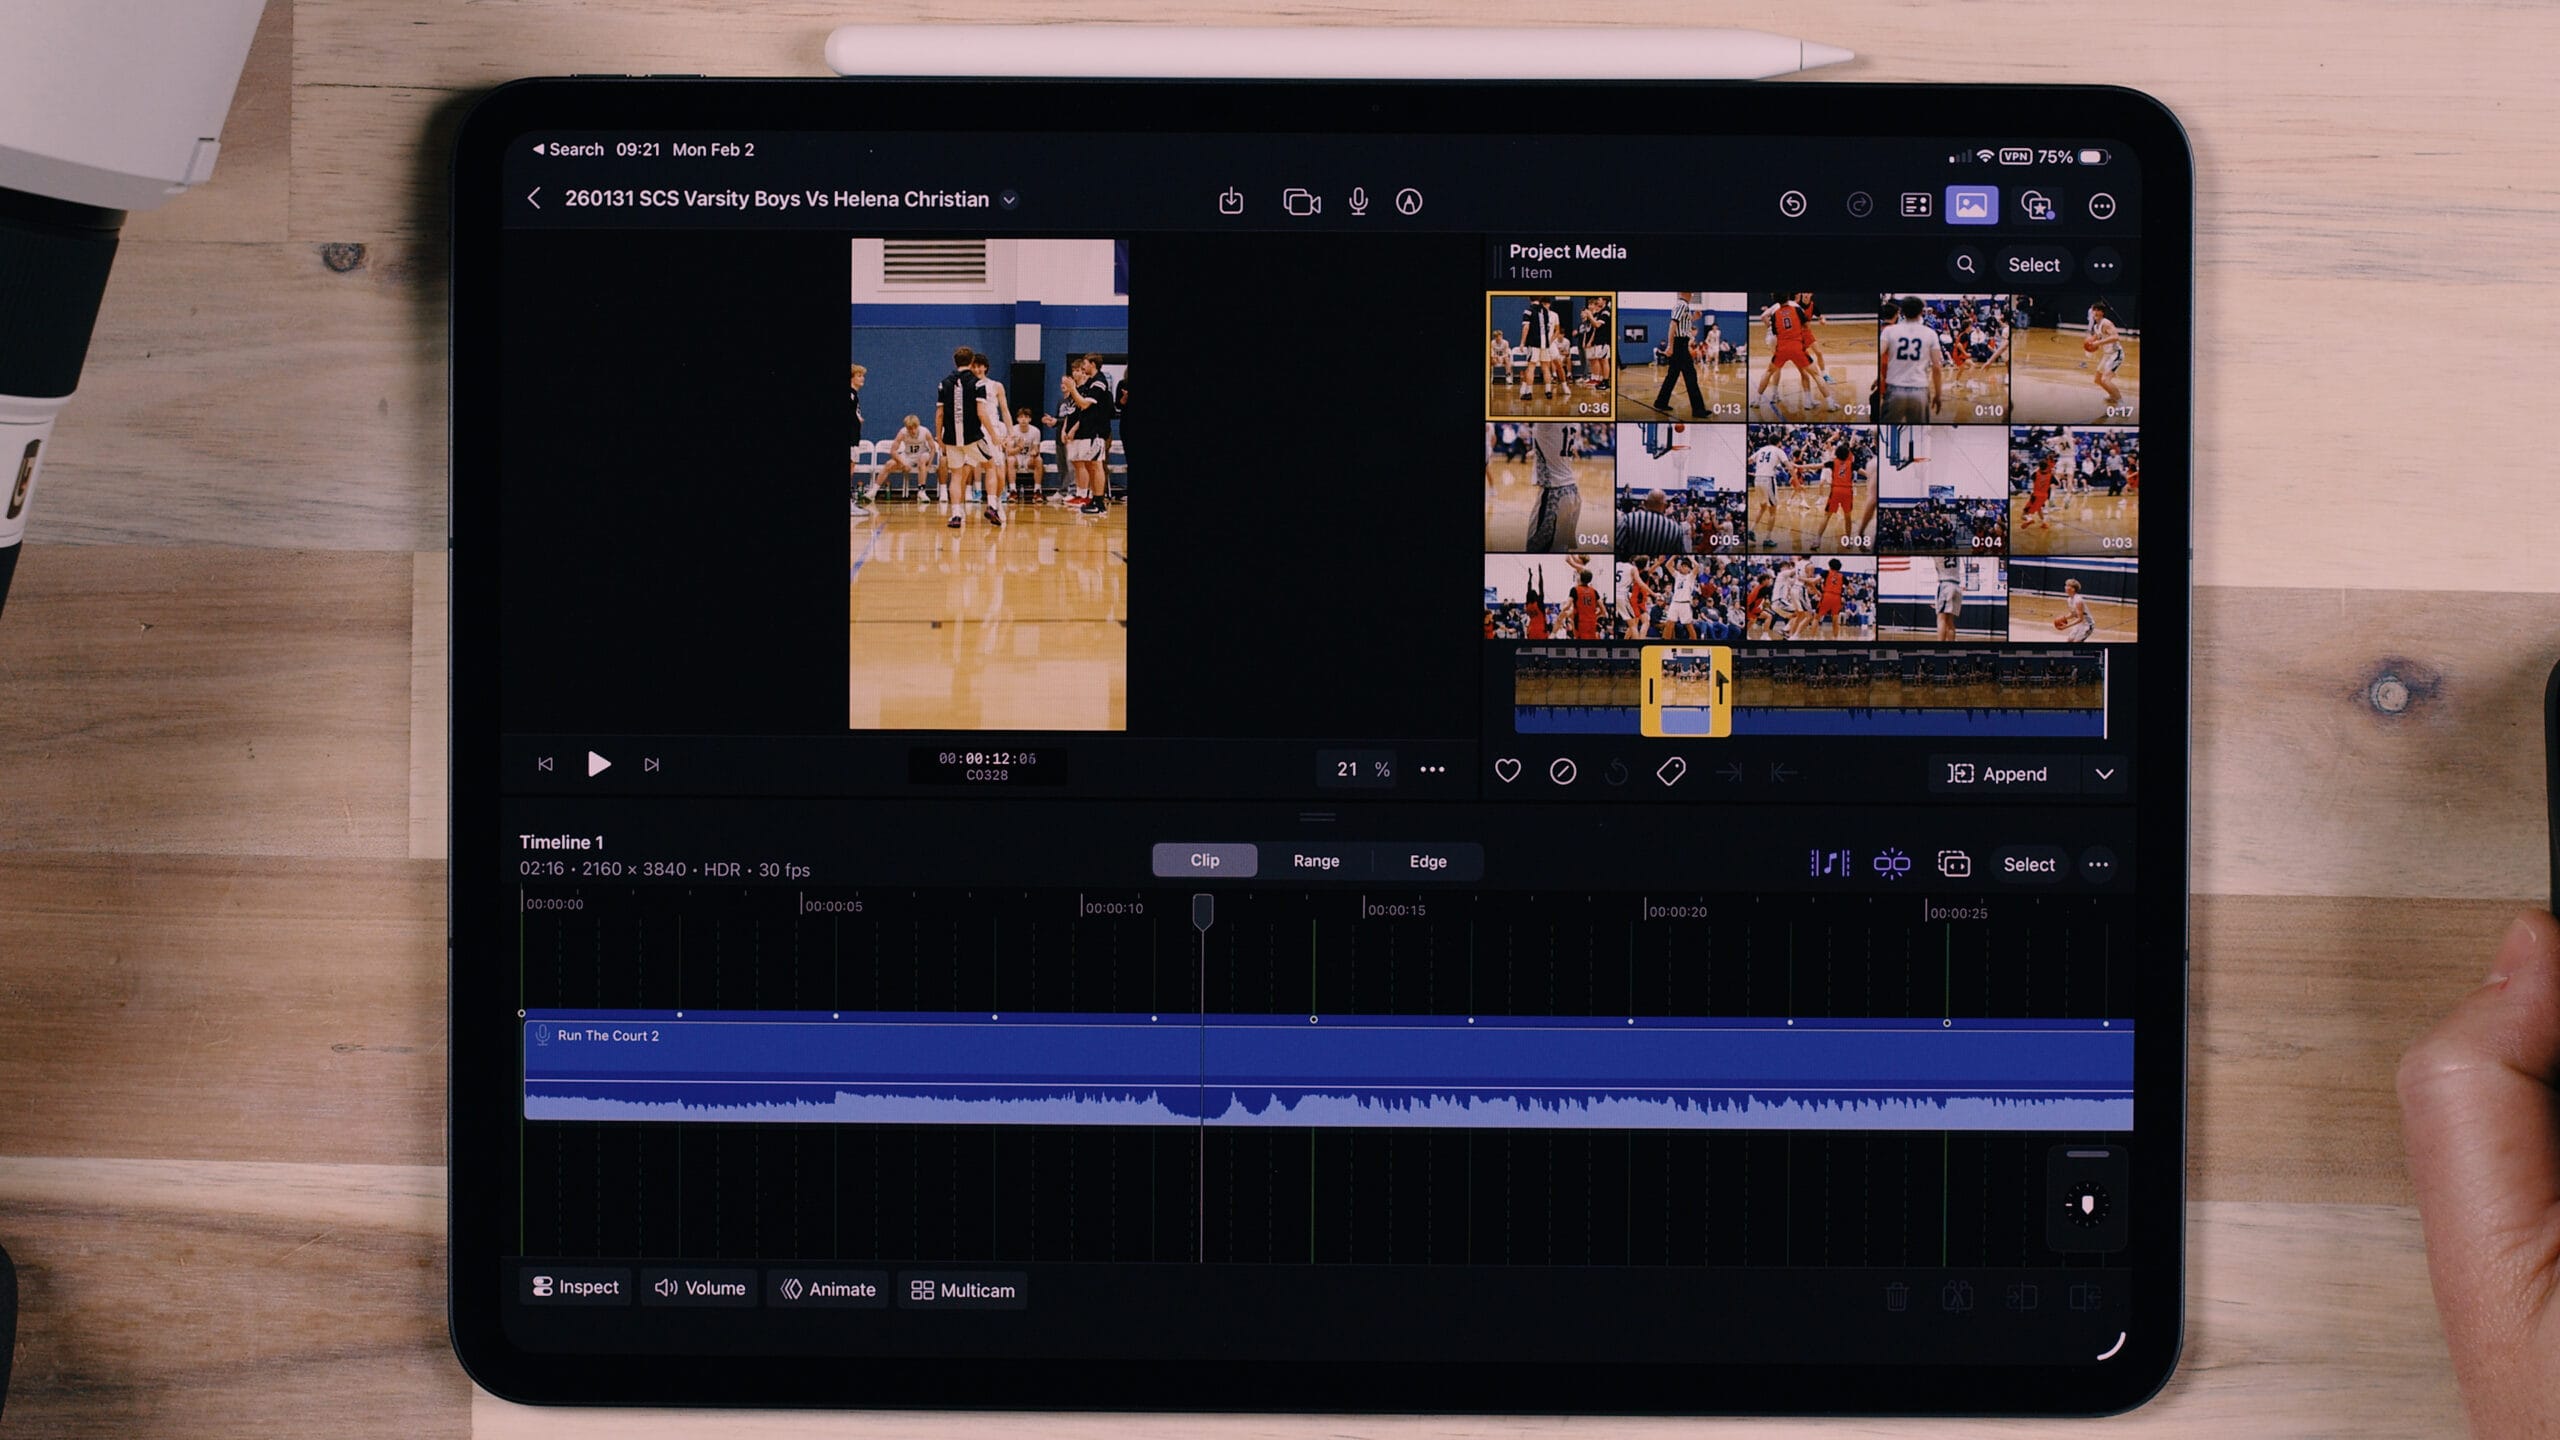Toggle timeline snapping icon
Image resolution: width=2560 pixels, height=1440 pixels.
tap(1891, 863)
